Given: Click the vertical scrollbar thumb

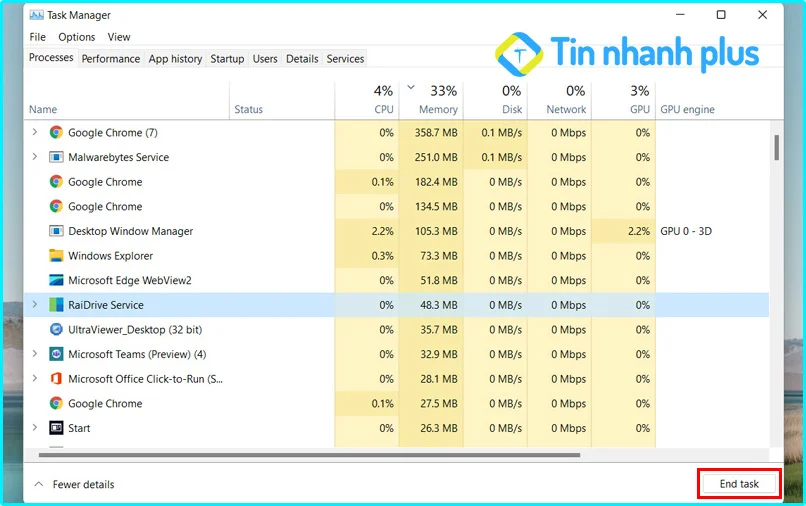Looking at the screenshot, I should (776, 148).
